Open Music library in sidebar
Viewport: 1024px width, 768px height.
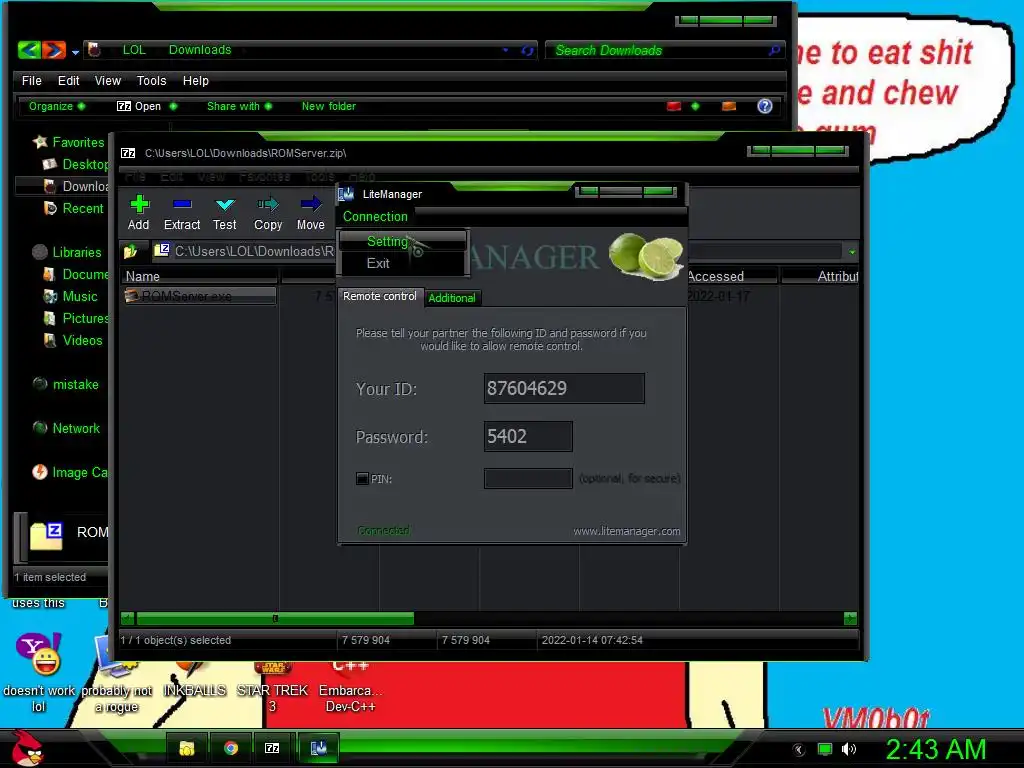pyautogui.click(x=71, y=296)
